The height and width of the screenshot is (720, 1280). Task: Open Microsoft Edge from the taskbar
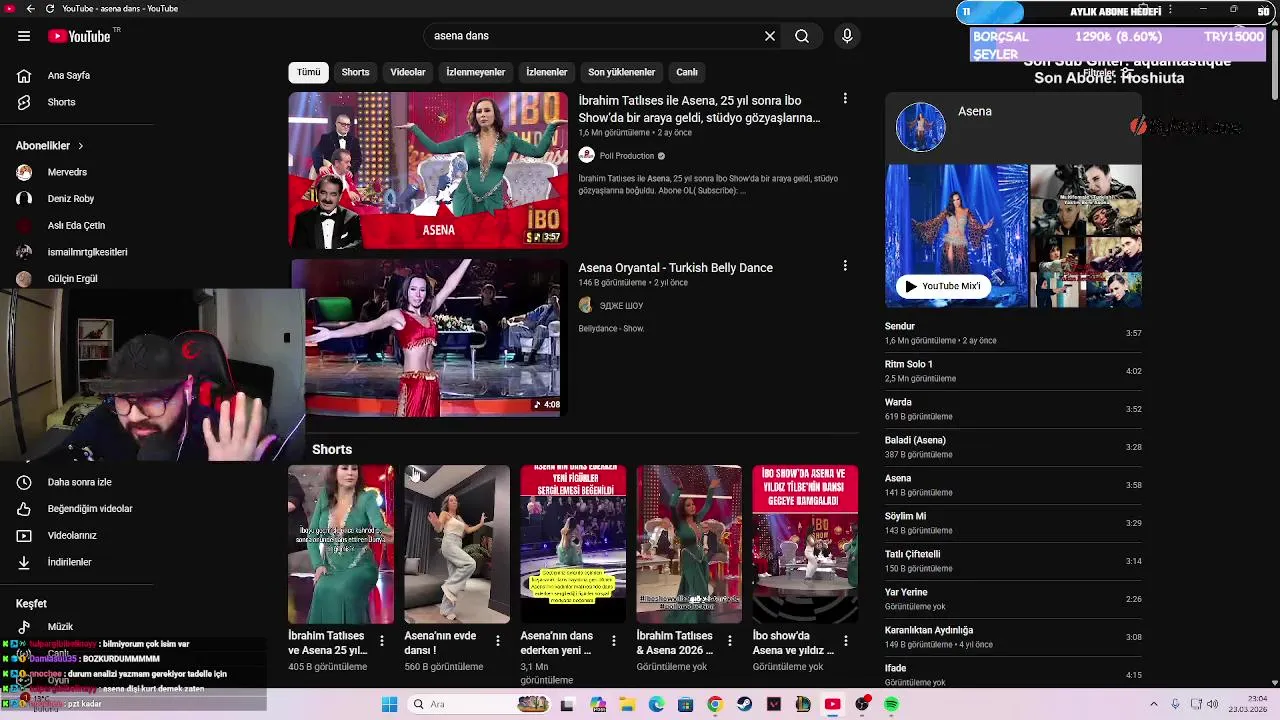(x=656, y=705)
